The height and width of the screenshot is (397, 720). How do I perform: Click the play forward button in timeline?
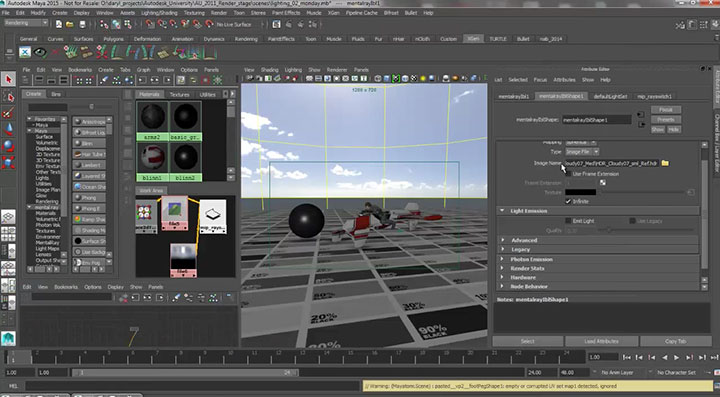[676, 357]
